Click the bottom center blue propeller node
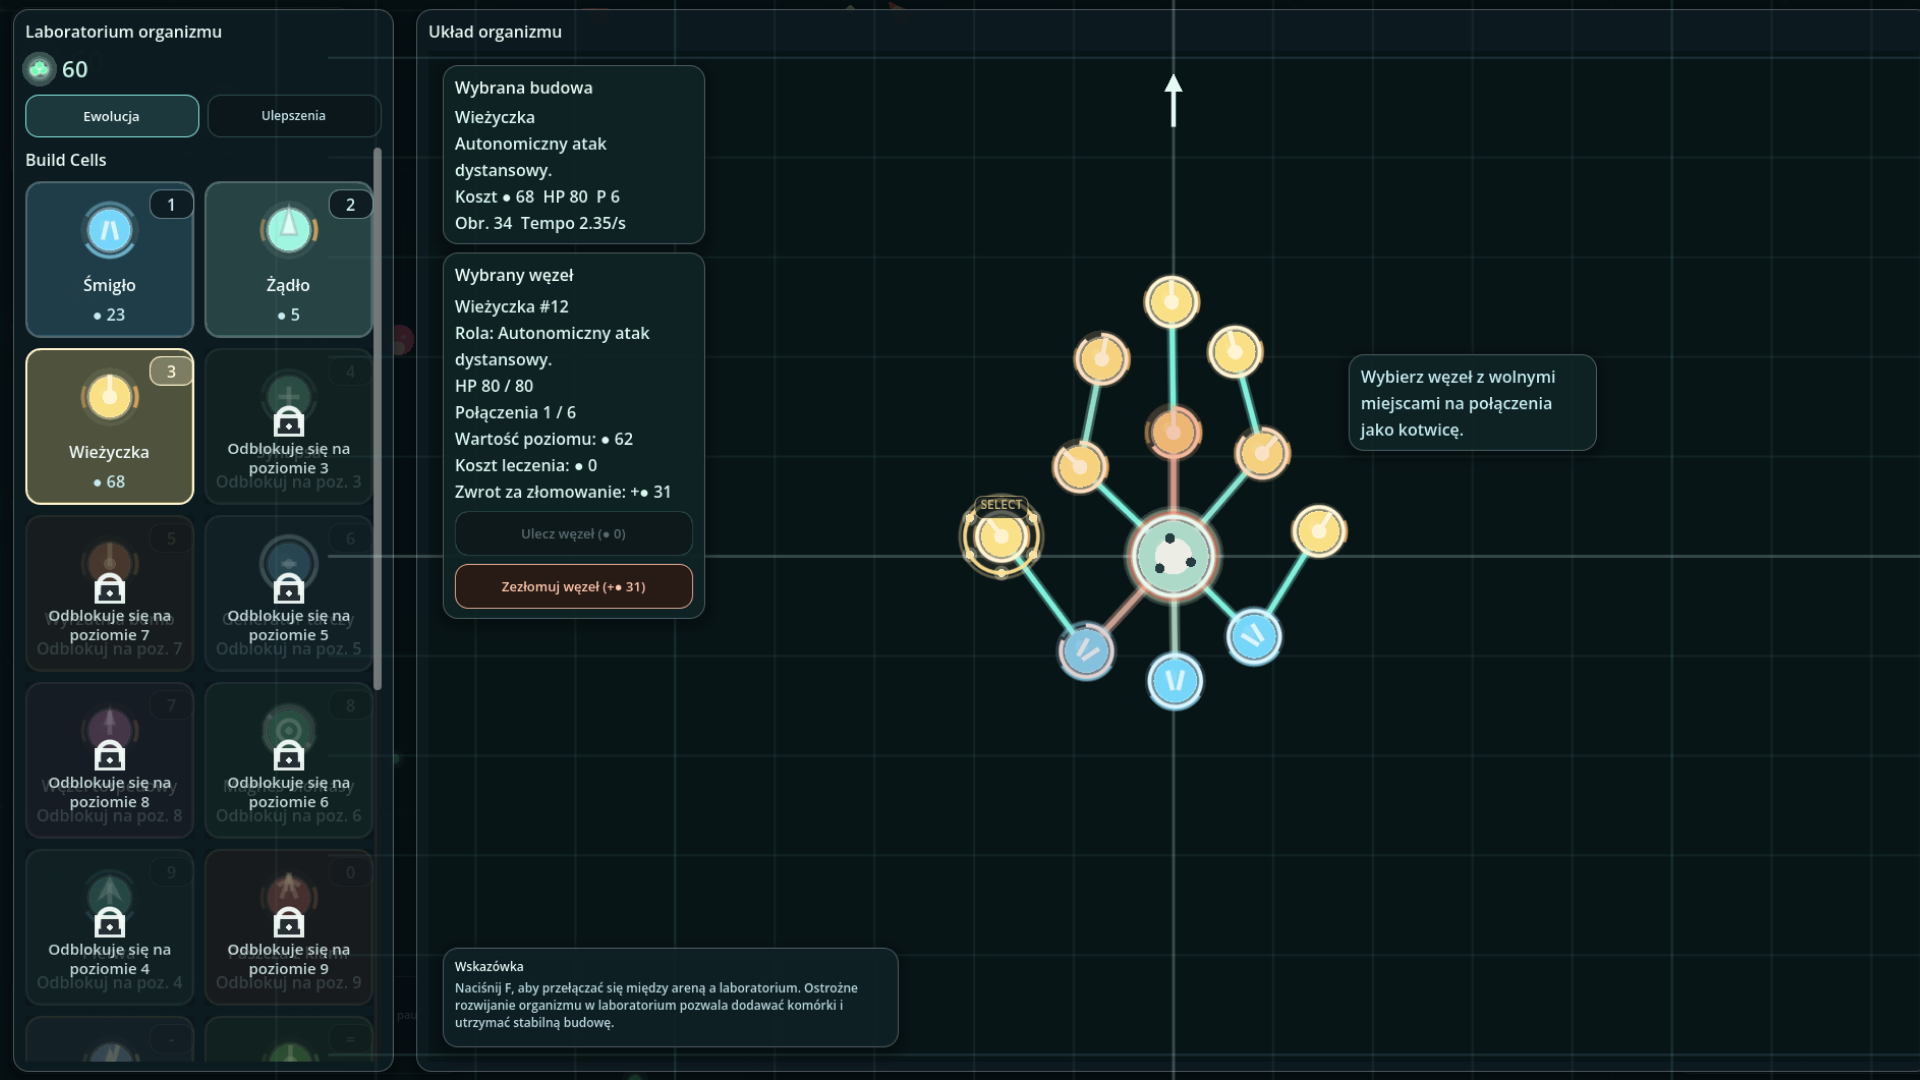 [x=1175, y=681]
